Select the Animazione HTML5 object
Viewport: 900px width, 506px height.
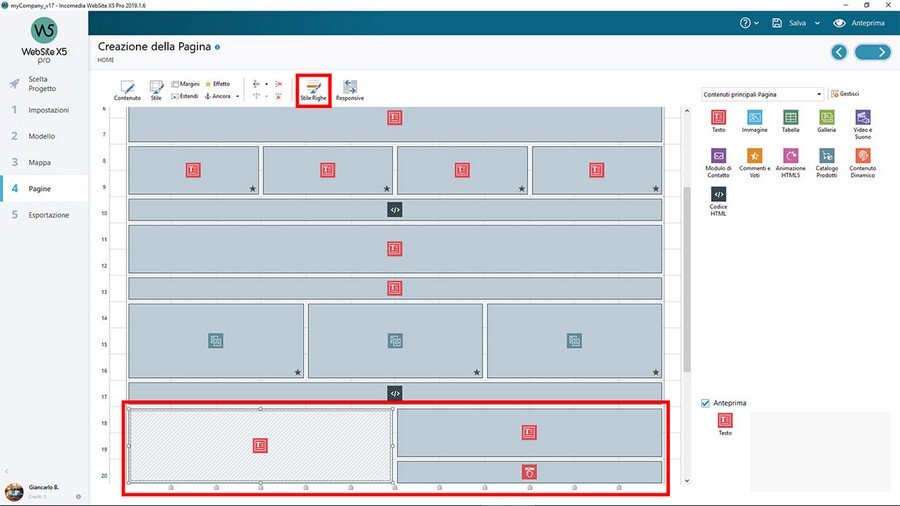(x=790, y=160)
